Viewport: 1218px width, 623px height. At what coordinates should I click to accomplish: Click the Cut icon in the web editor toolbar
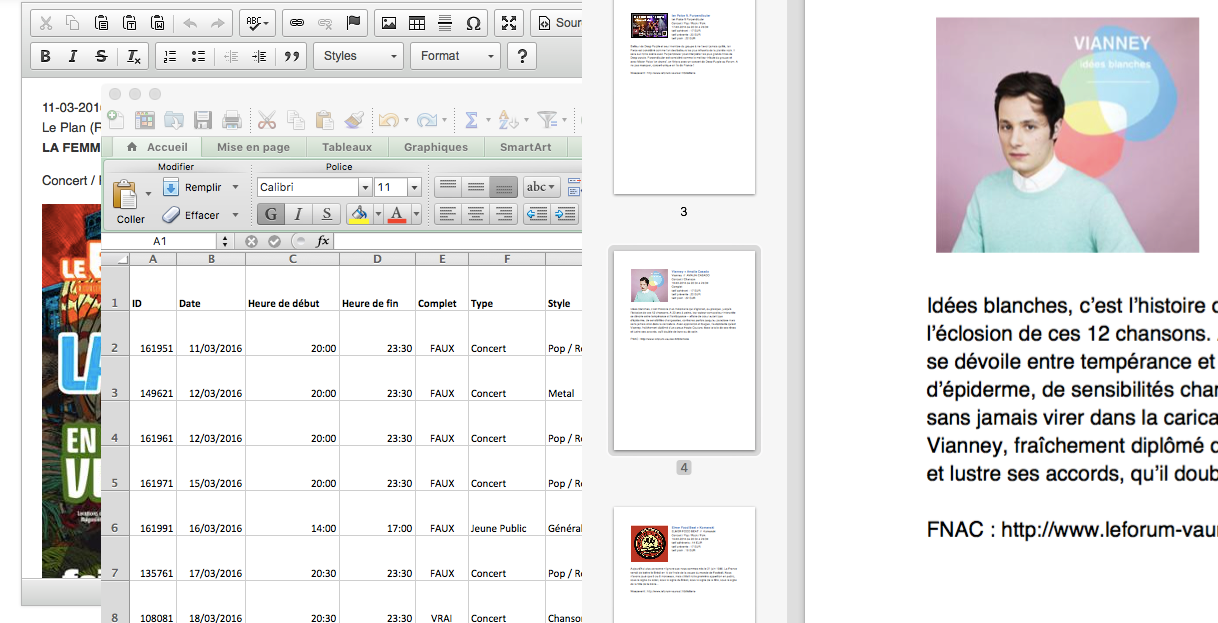coord(46,22)
